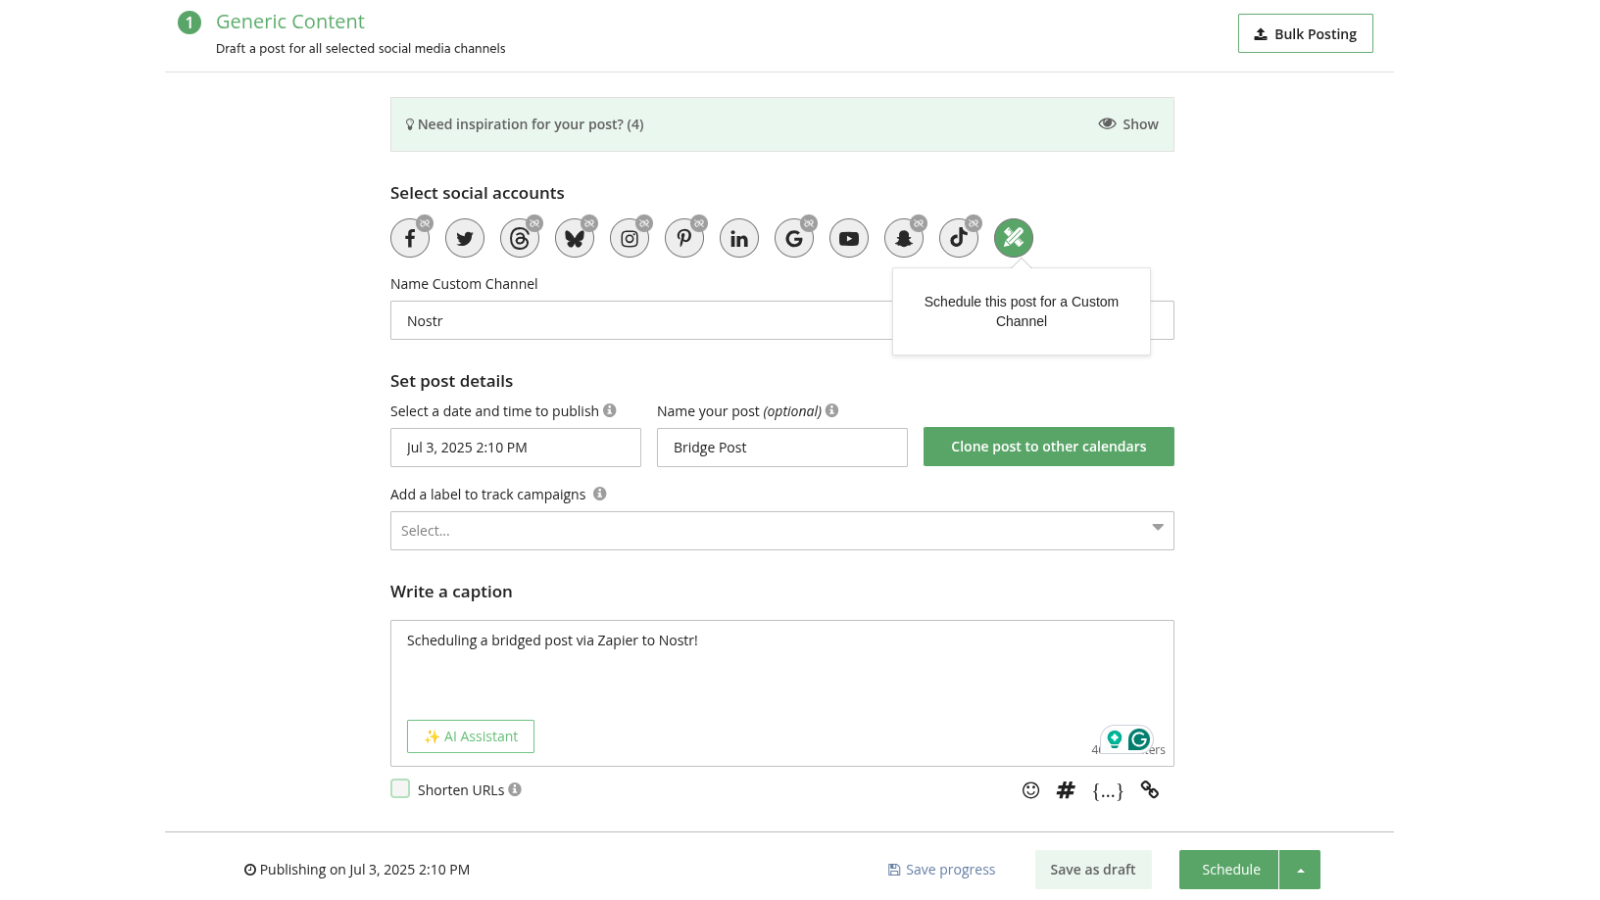Click Clone post to other calendars
Screen dimensions: 1600x900
[x=1048, y=447]
